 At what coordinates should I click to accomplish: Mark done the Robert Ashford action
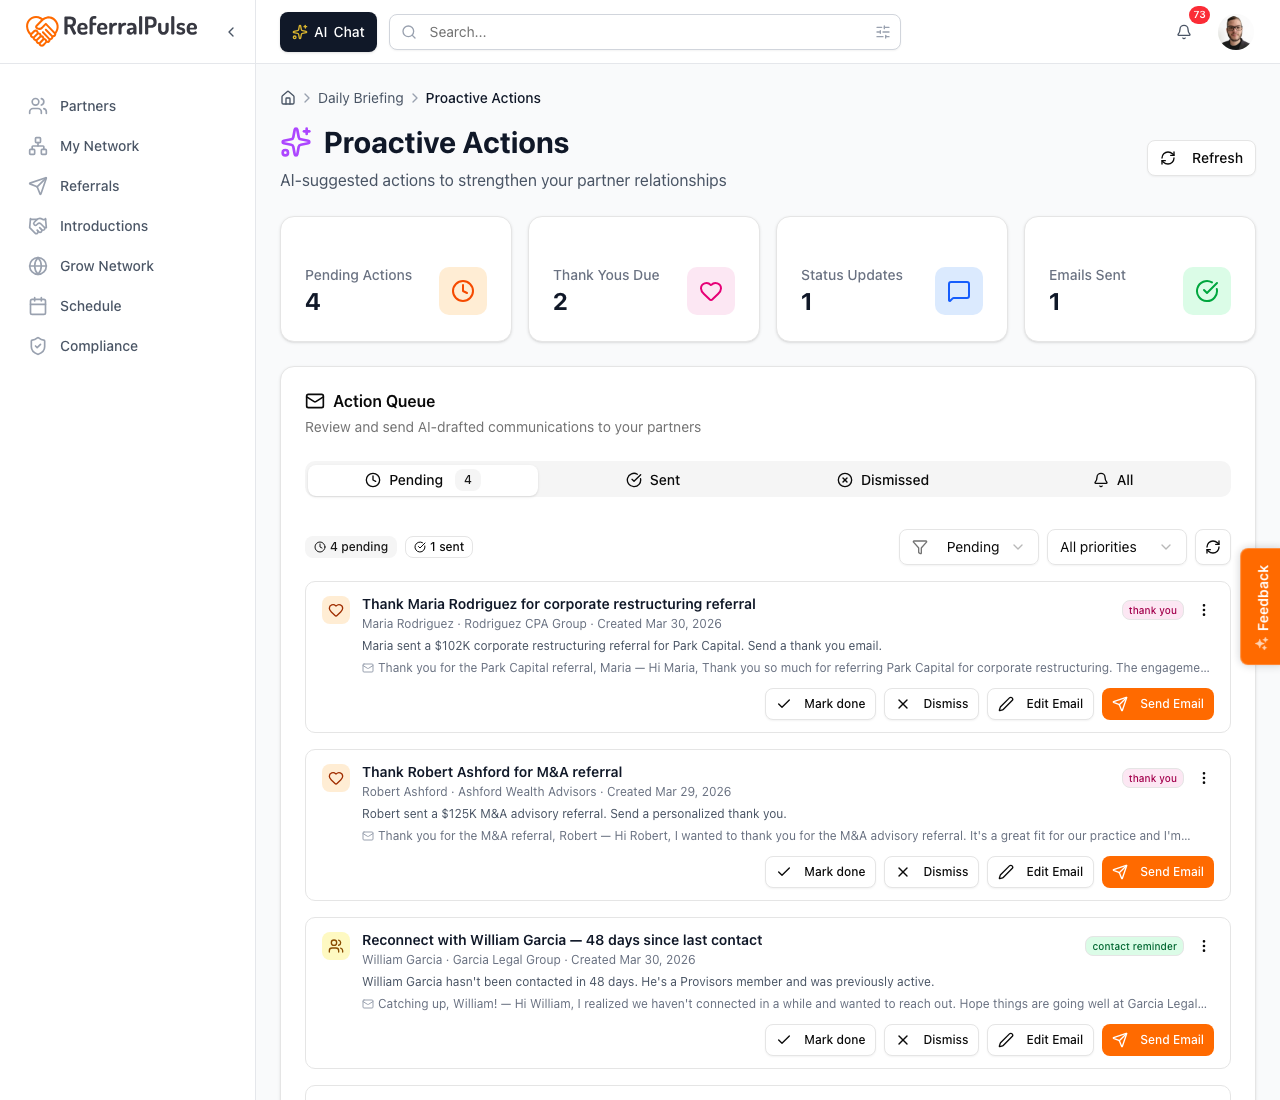[x=821, y=872]
